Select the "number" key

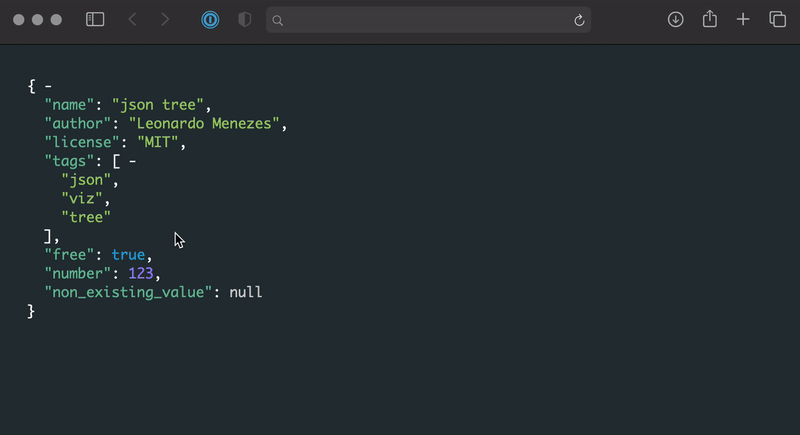click(78, 273)
